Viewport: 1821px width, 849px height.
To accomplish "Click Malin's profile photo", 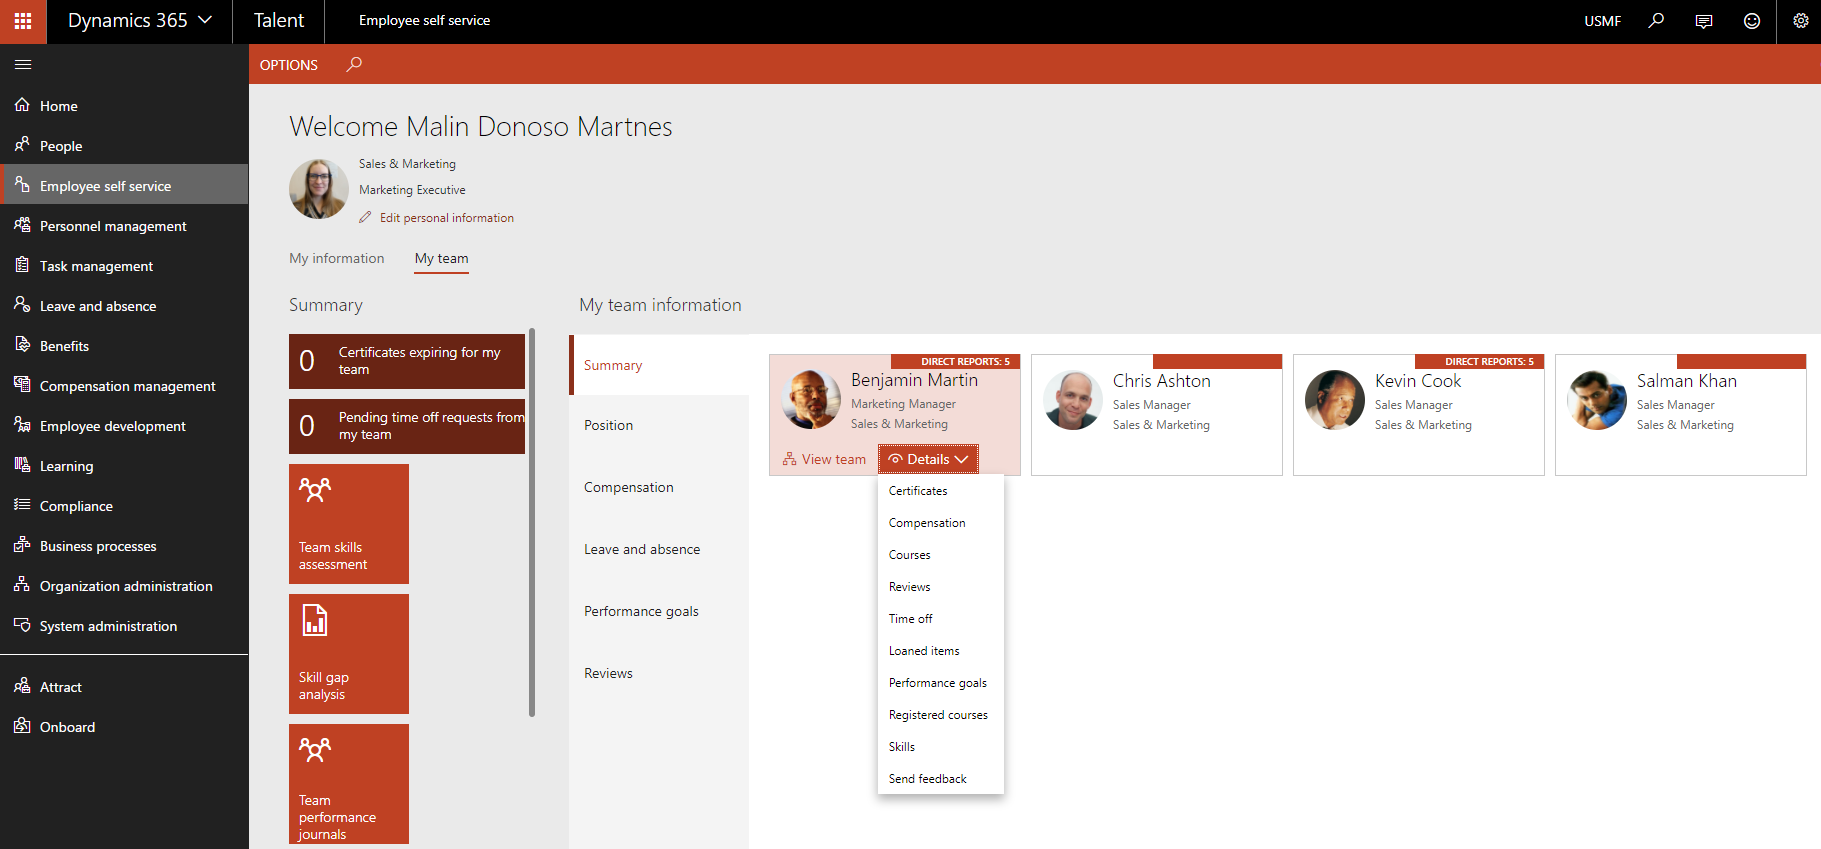I will [319, 189].
